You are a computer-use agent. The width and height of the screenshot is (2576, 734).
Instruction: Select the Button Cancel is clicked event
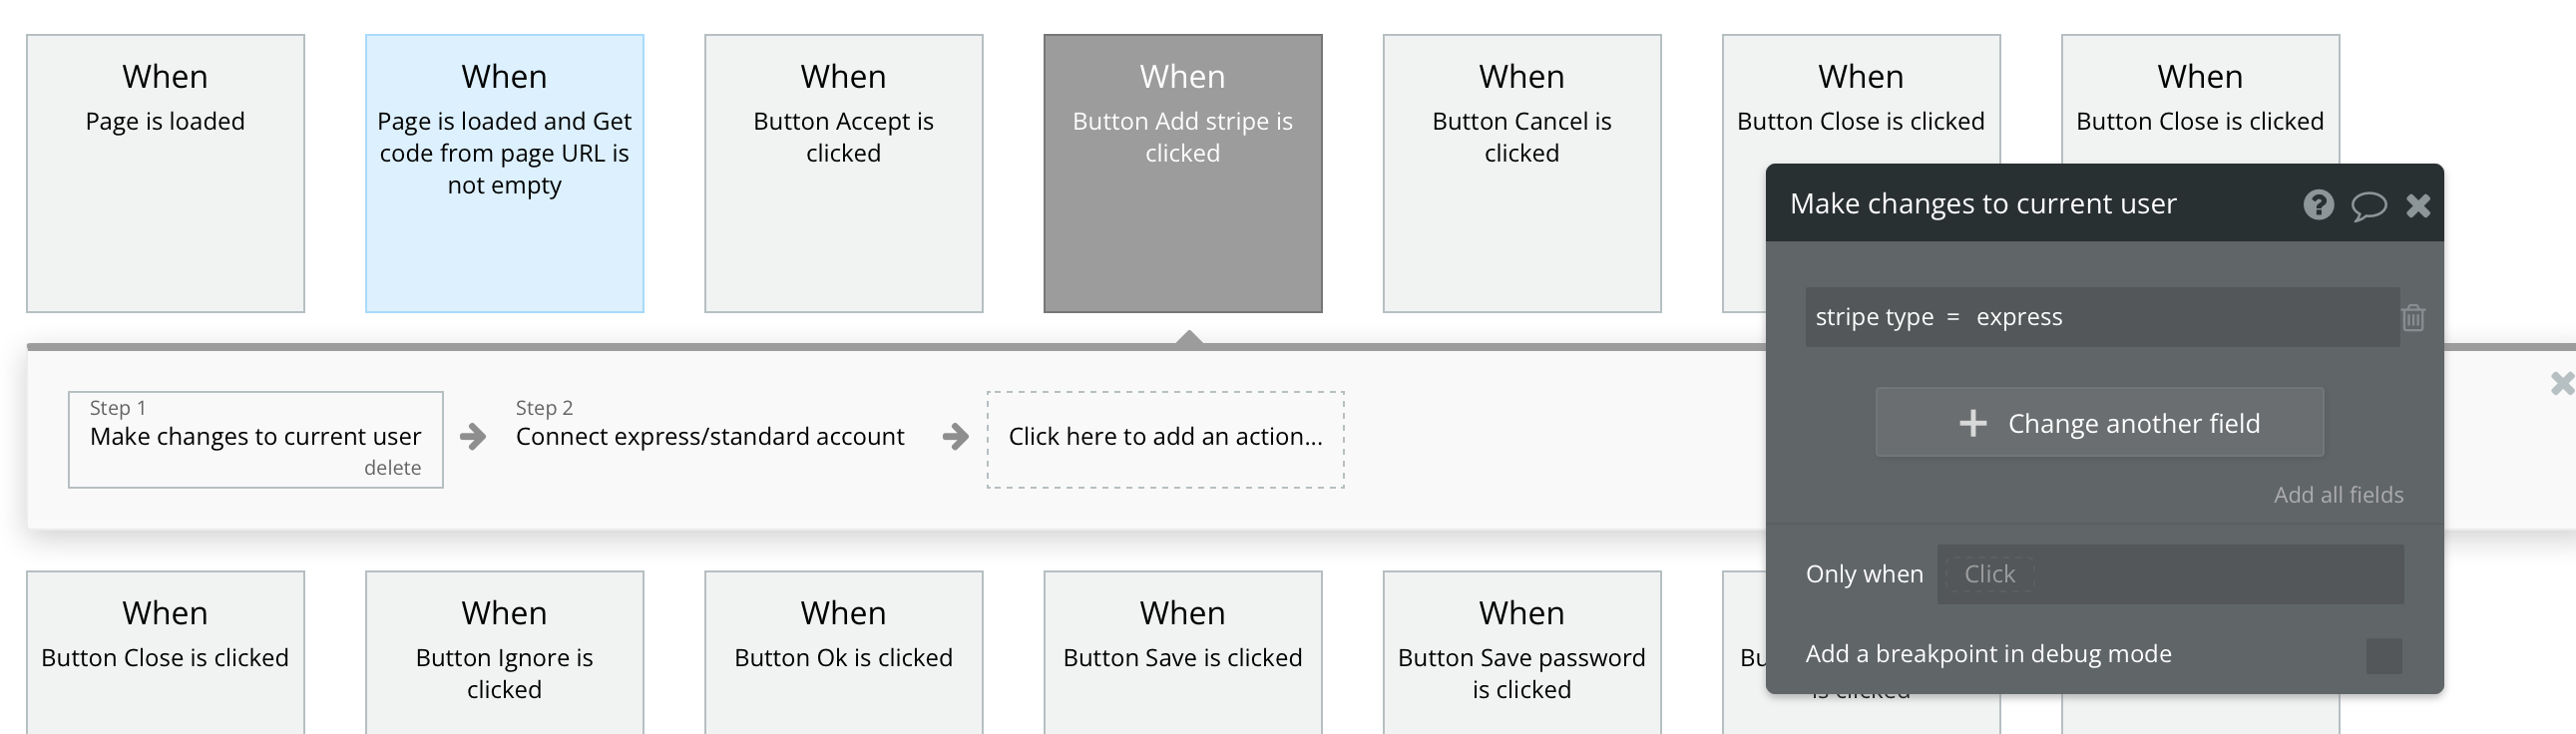(1521, 173)
